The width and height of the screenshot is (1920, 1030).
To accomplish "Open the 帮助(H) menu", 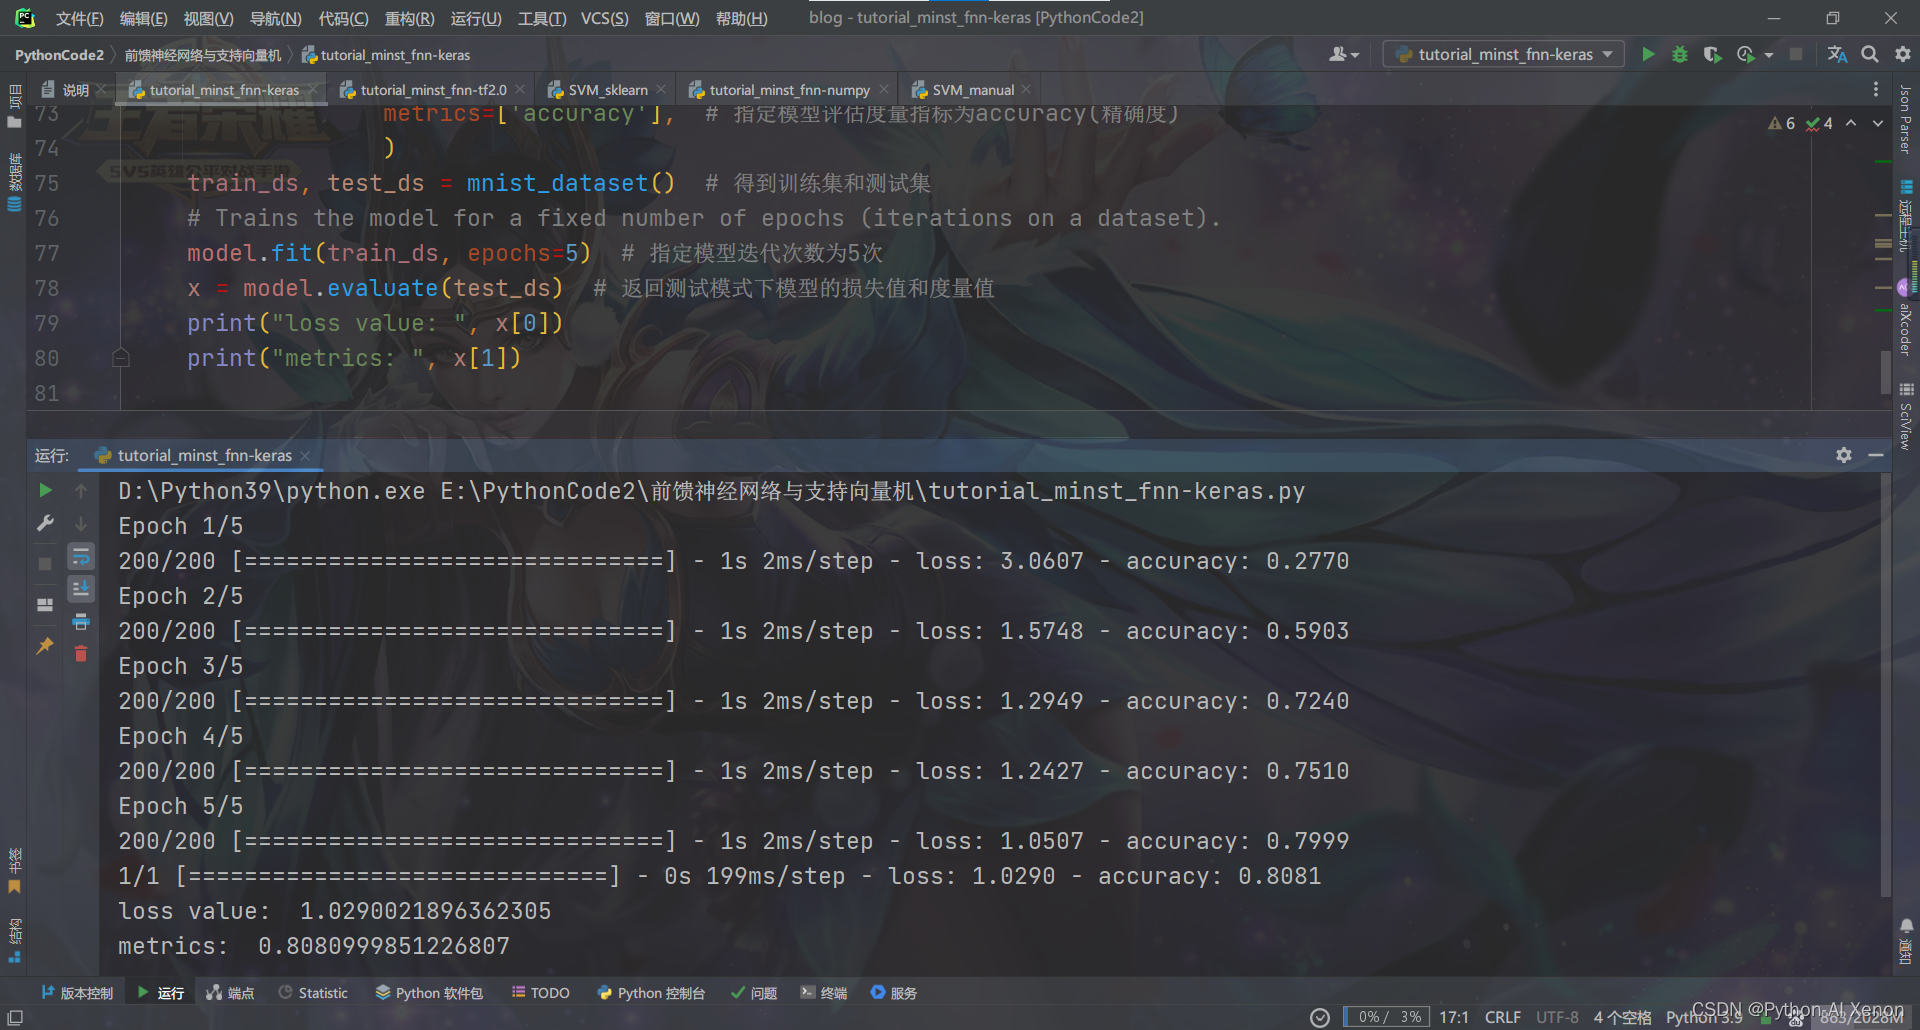I will pyautogui.click(x=741, y=18).
